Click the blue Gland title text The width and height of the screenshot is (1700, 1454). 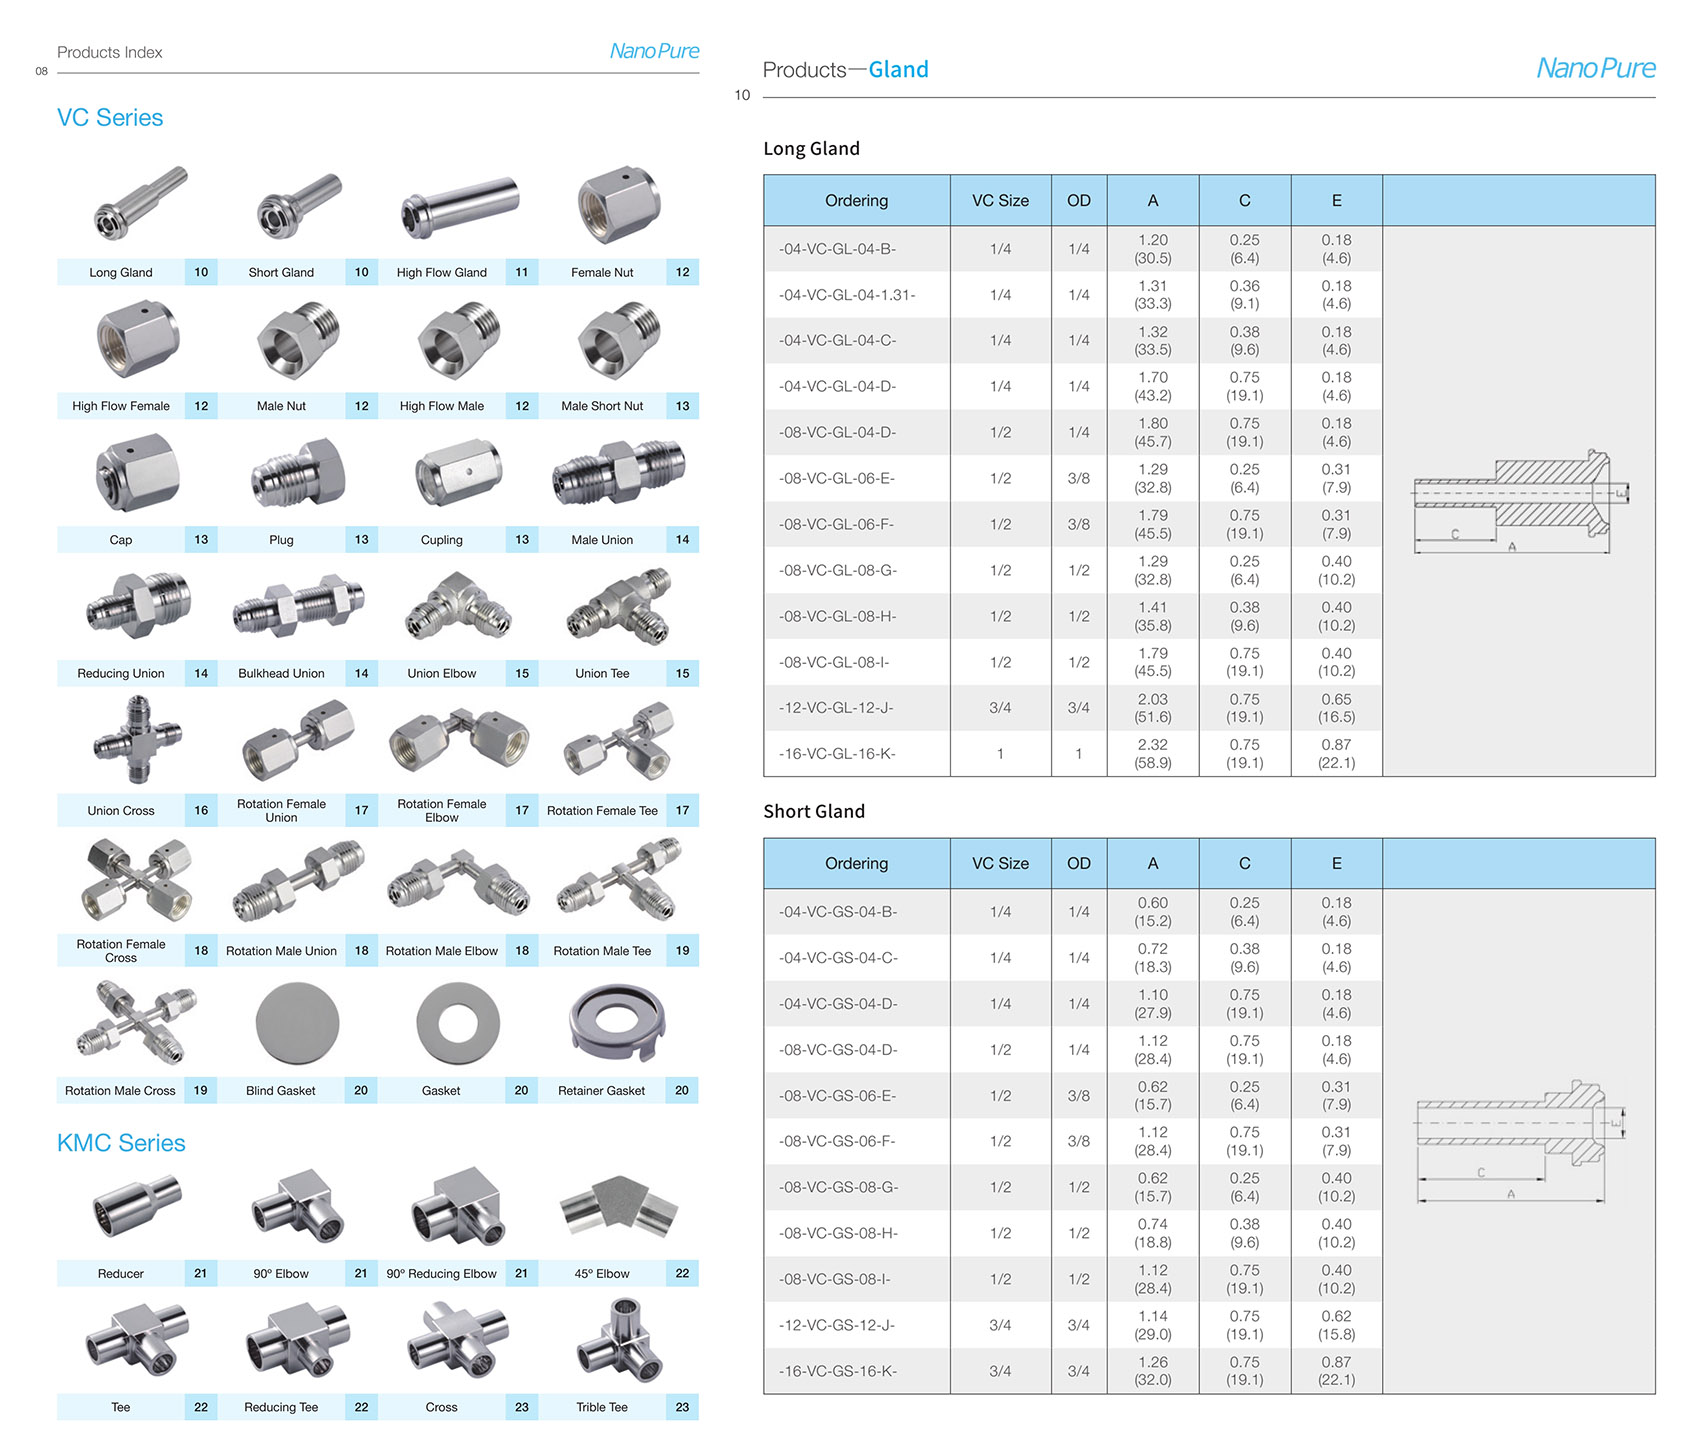click(x=898, y=70)
